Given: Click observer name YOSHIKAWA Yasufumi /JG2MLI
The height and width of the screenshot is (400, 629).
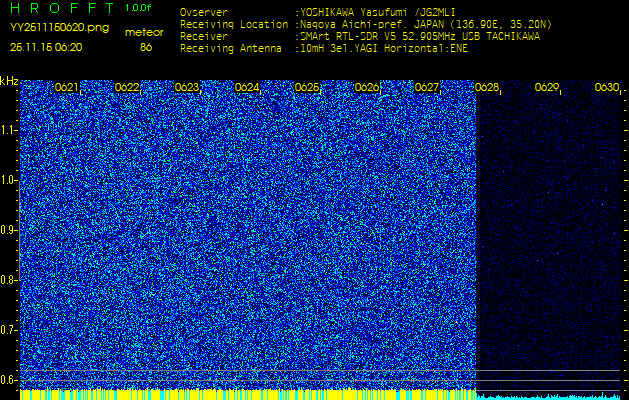Looking at the screenshot, I should (x=378, y=13).
